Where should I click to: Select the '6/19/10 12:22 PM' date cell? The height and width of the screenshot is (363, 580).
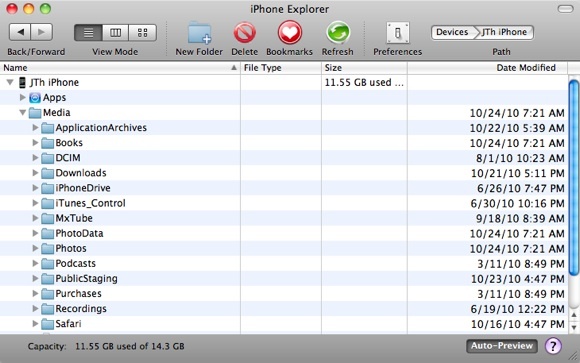pyautogui.click(x=487, y=309)
